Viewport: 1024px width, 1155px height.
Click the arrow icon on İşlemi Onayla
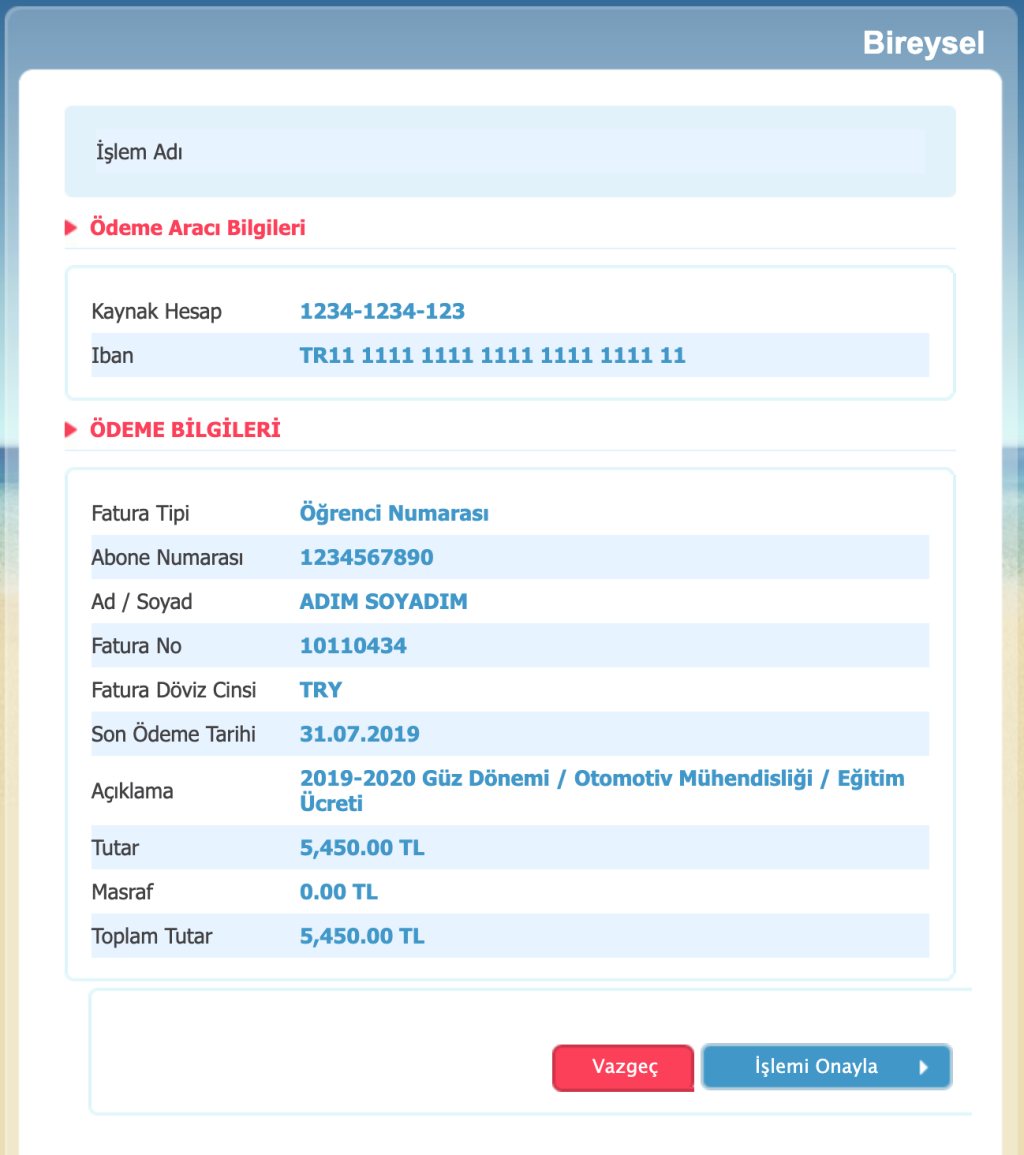pyautogui.click(x=923, y=1067)
